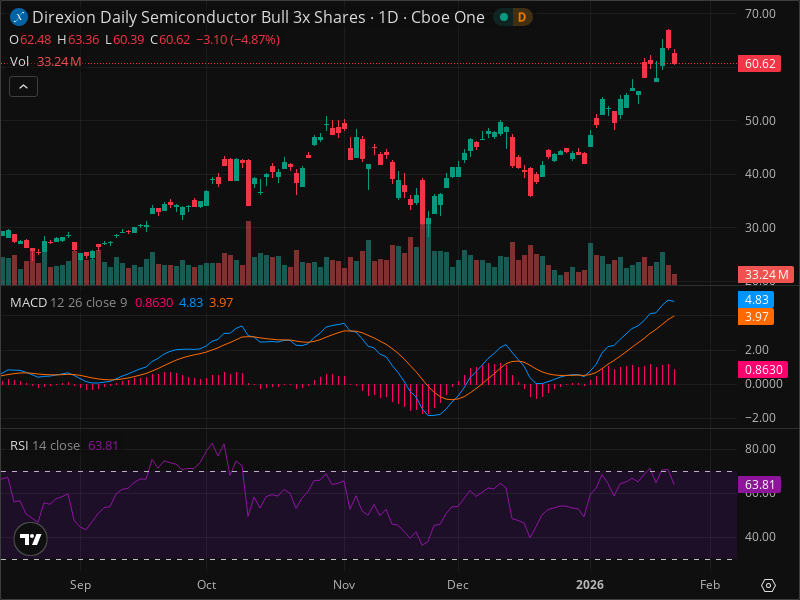Click the 80.00 RSI scale label
Viewport: 800px width, 600px height.
coord(760,448)
